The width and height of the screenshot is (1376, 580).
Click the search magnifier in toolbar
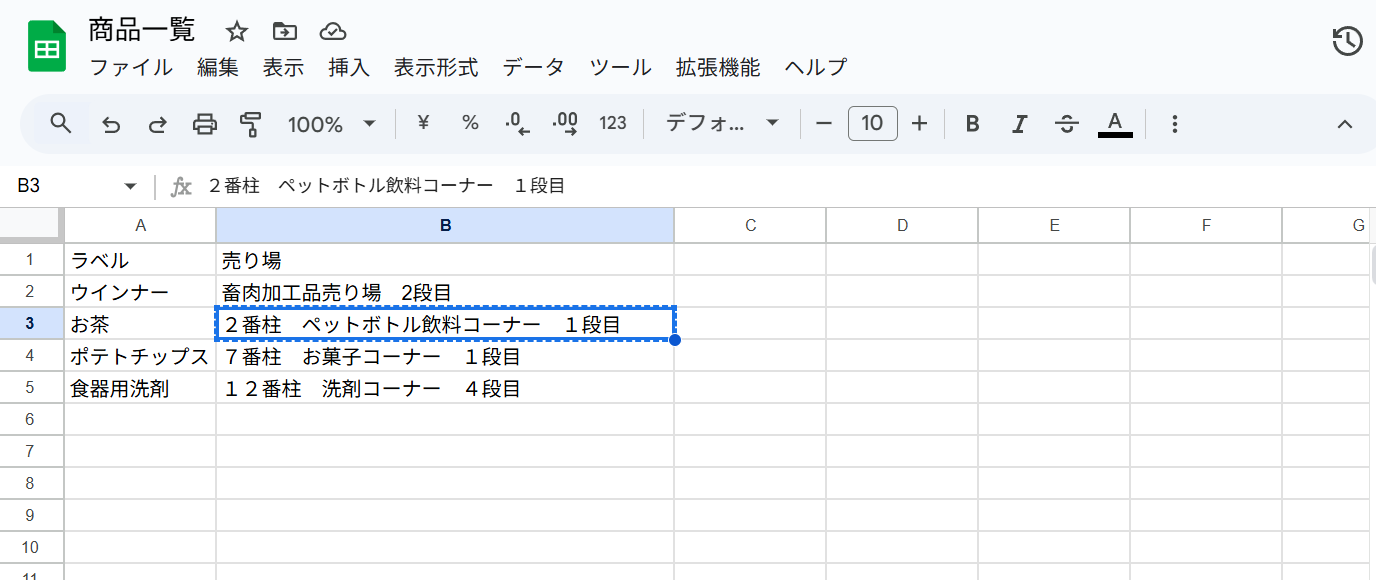pos(61,124)
